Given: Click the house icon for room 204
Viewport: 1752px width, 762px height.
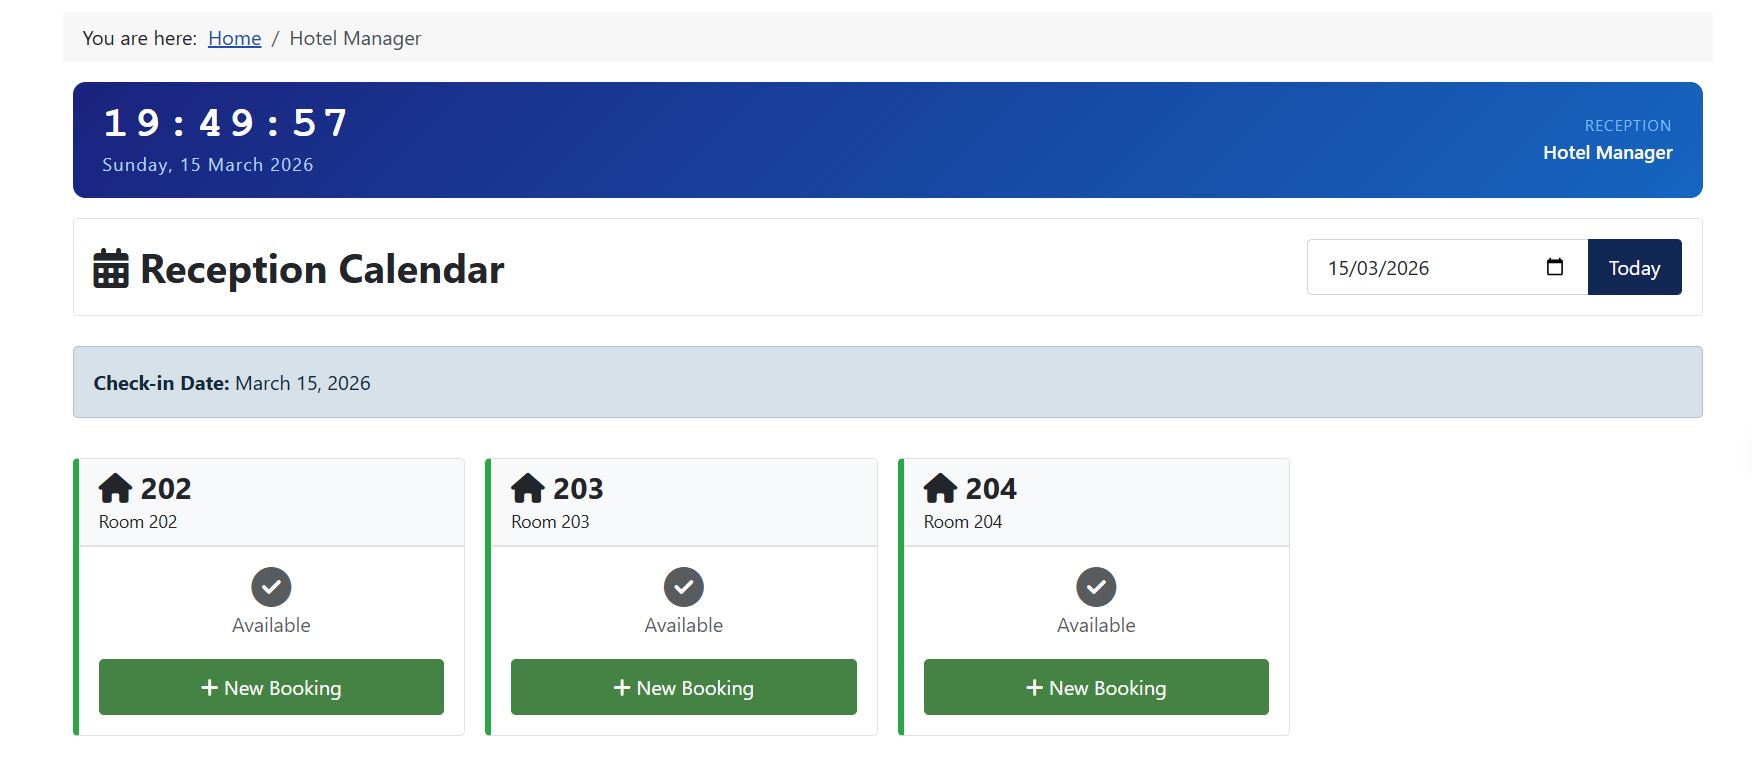Looking at the screenshot, I should pos(940,488).
